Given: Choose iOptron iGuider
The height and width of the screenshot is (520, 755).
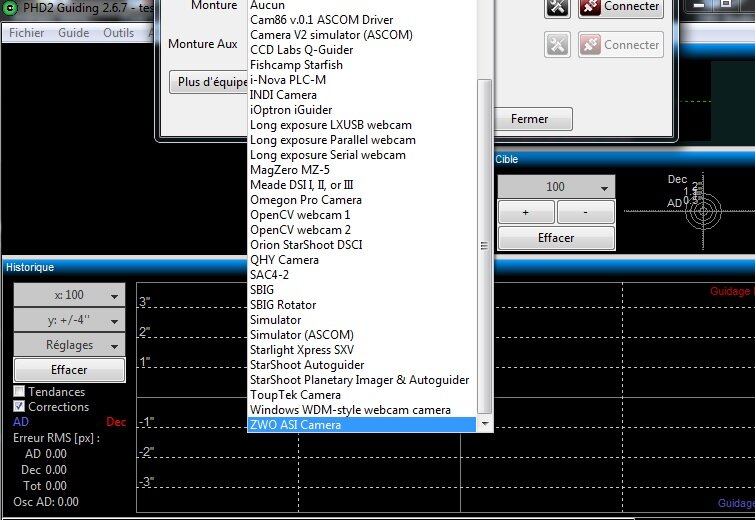Looking at the screenshot, I should 362,110.
